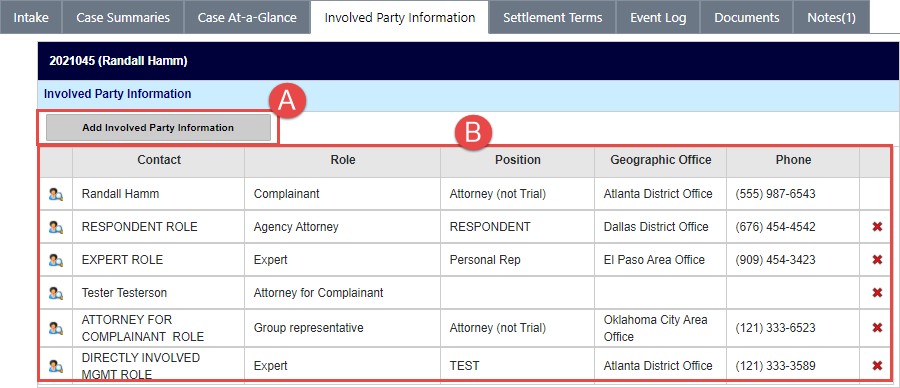The height and width of the screenshot is (388, 900).
Task: Delete the EXPERT ROLE row
Action: (877, 260)
